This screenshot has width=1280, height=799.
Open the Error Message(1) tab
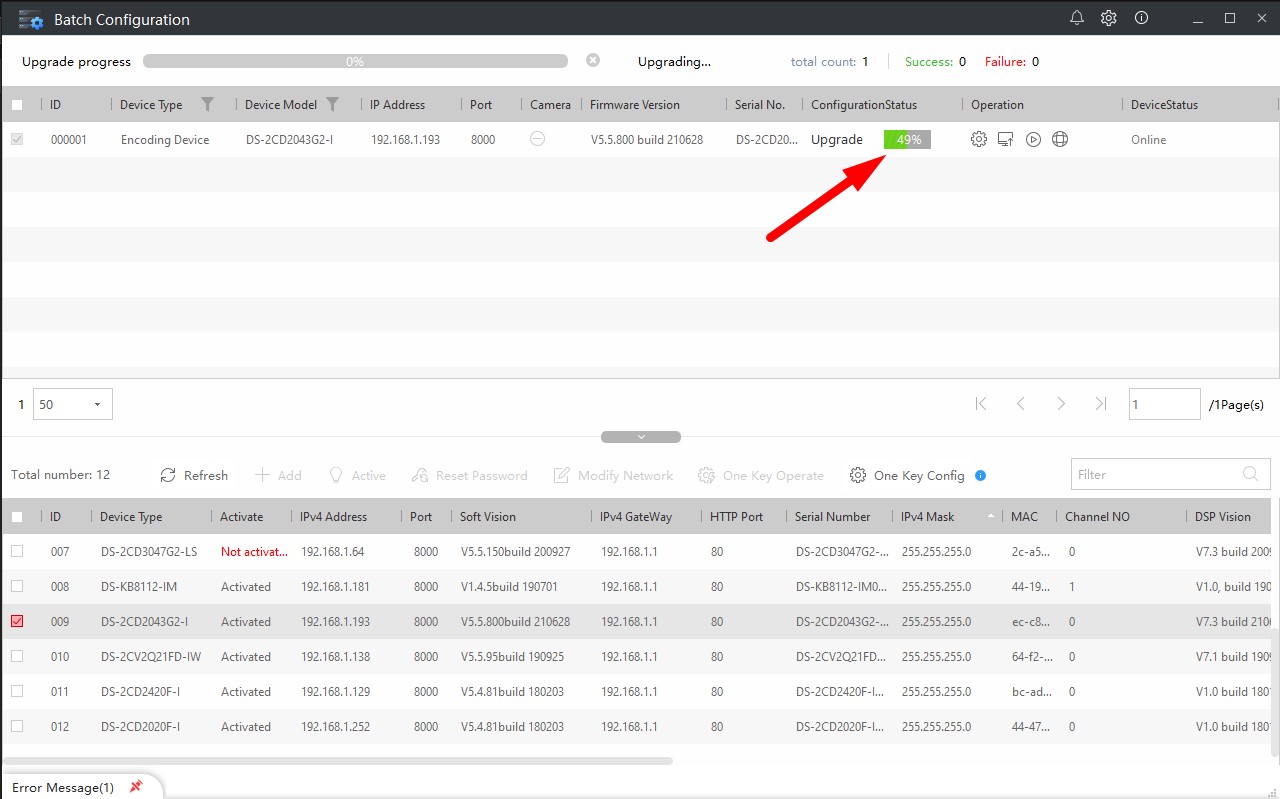click(64, 787)
